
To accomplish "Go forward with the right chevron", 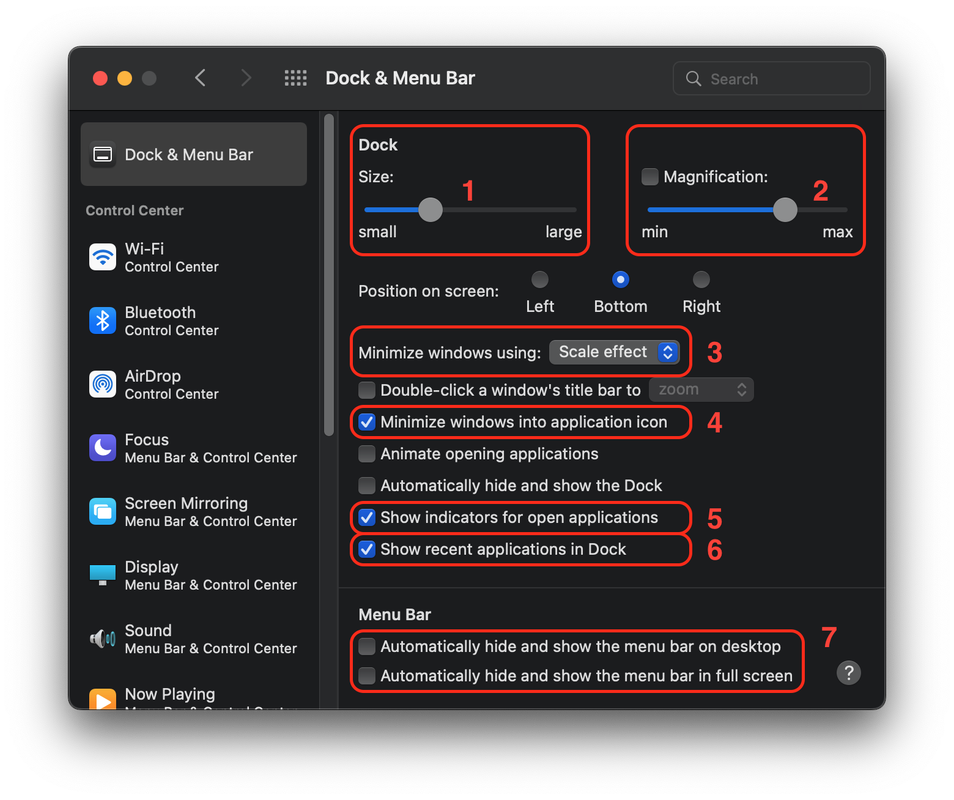I will coord(246,78).
